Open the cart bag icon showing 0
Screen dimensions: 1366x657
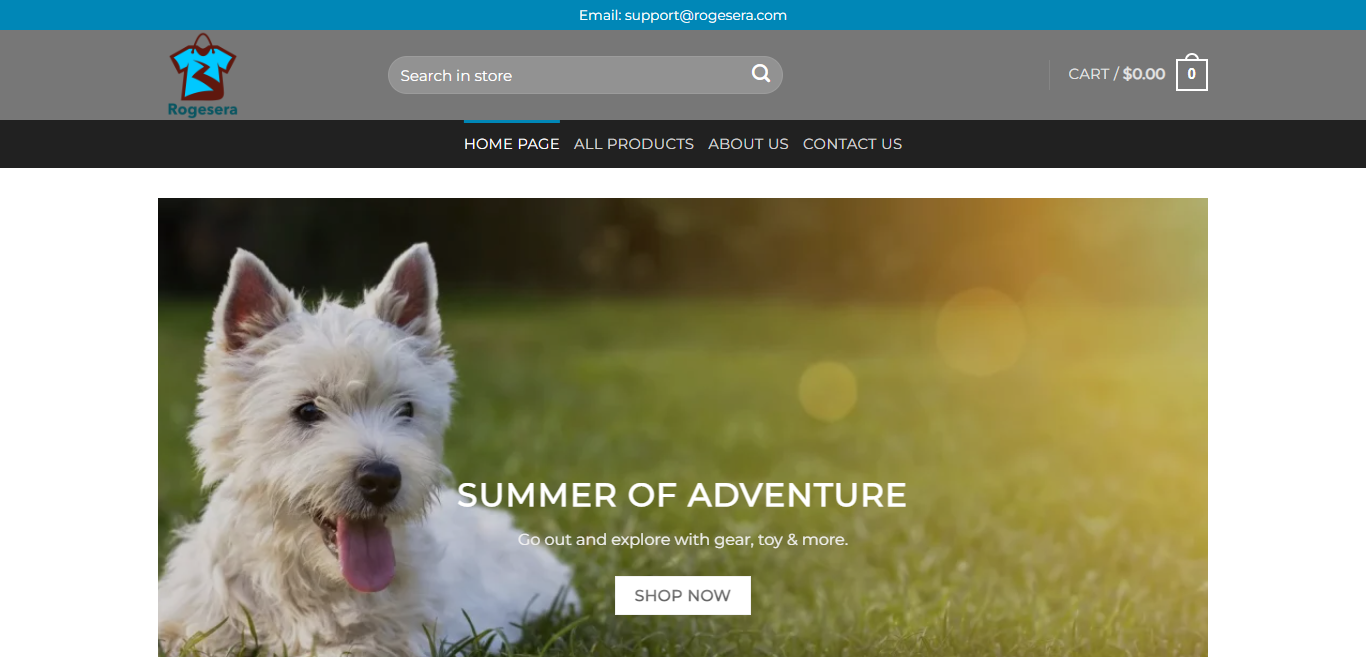1191,73
